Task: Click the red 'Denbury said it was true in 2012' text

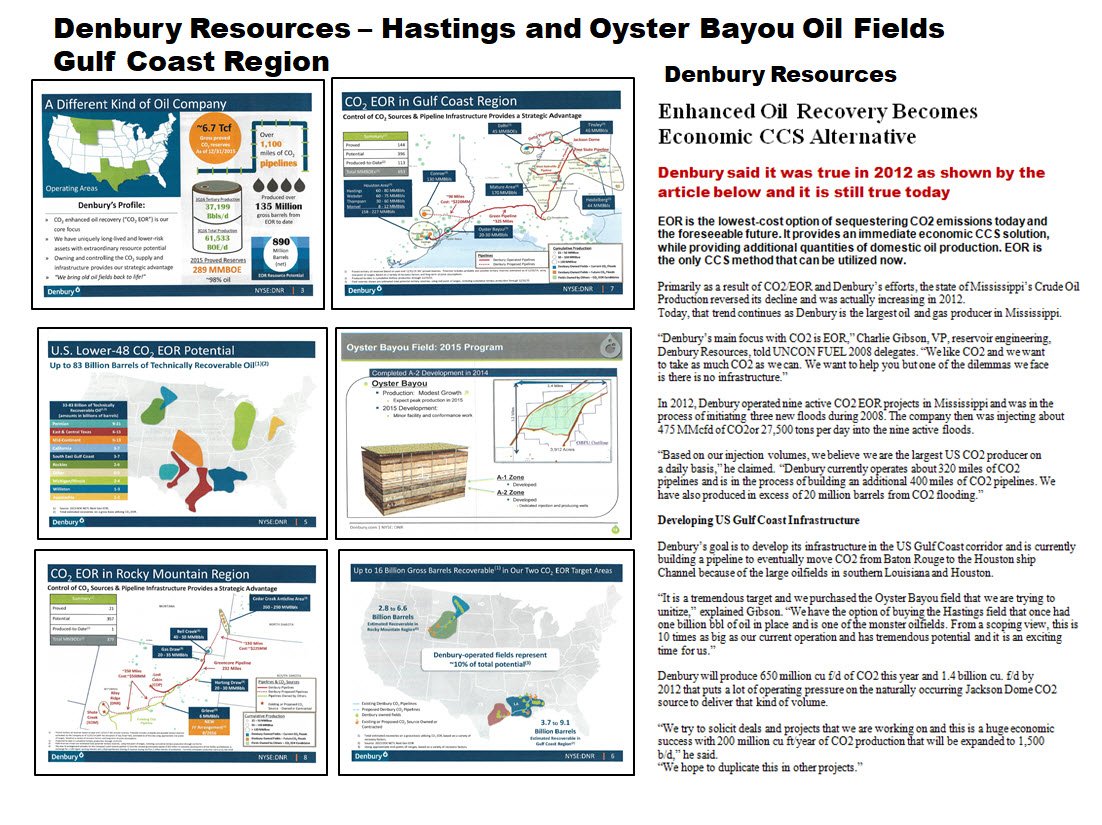Action: pyautogui.click(x=851, y=182)
